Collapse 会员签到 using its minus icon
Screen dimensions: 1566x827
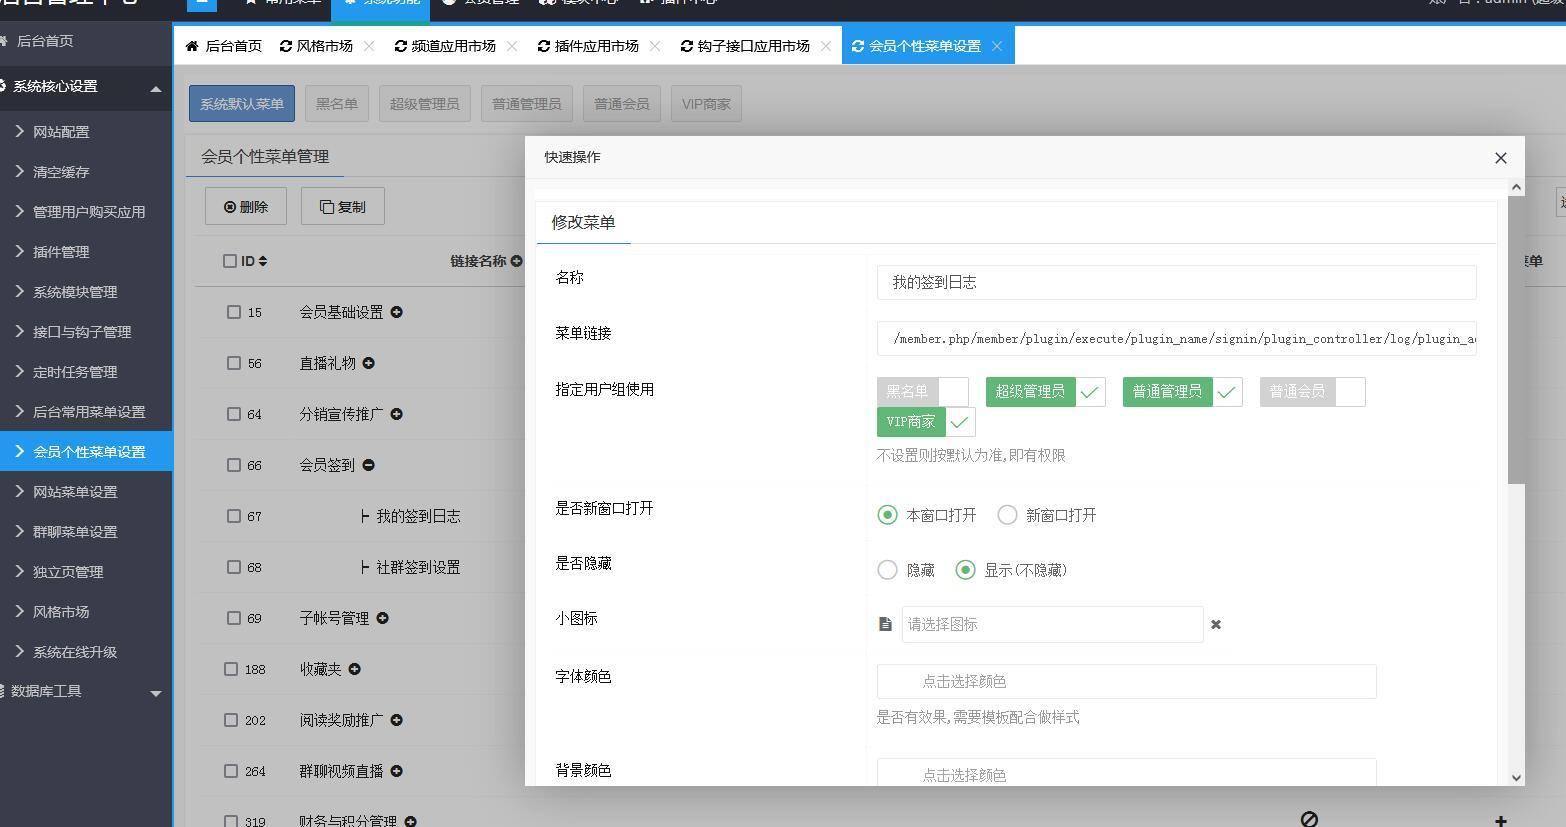click(369, 465)
